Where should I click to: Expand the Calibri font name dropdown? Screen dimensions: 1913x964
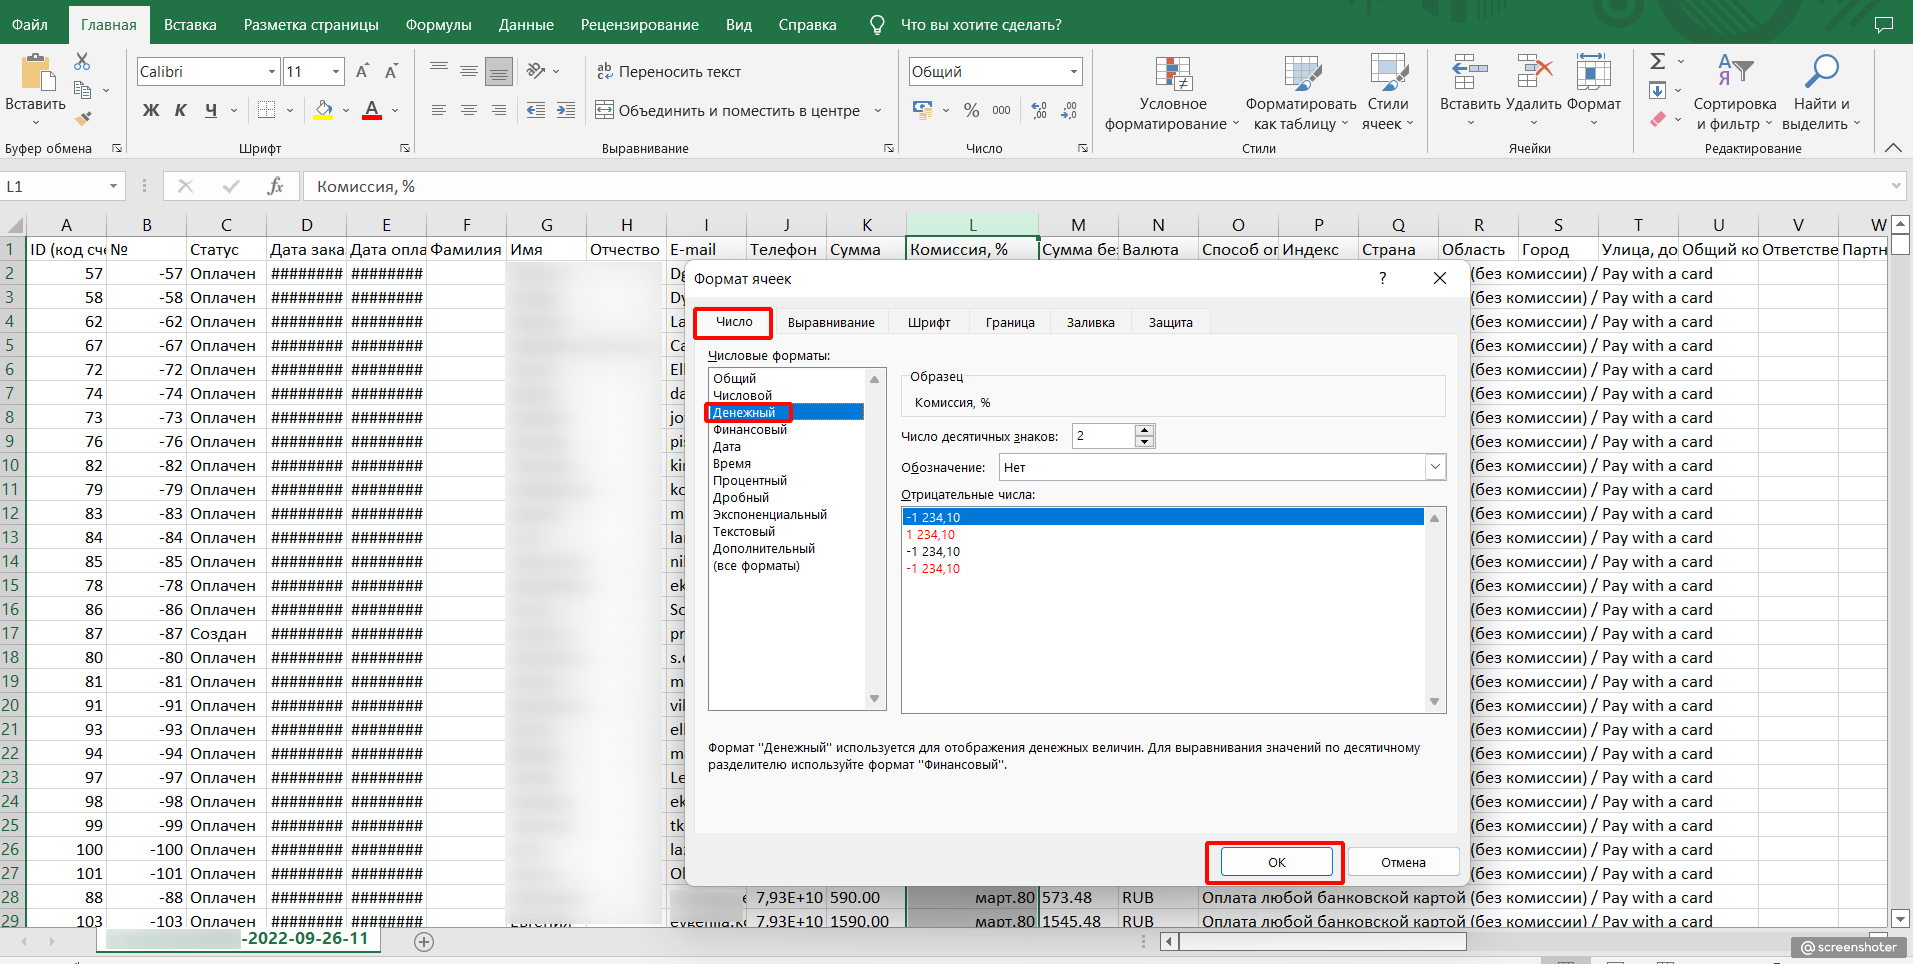tap(271, 72)
